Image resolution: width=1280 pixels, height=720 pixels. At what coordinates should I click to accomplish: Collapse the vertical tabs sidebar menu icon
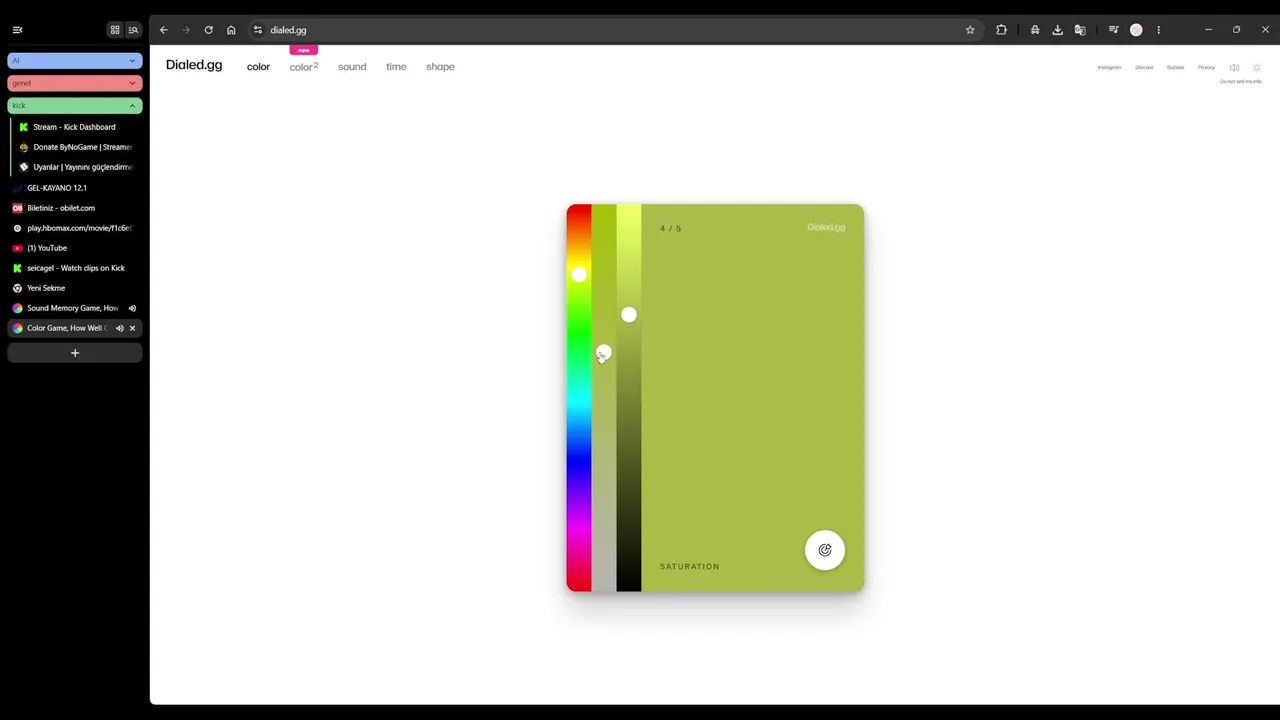coord(17,30)
